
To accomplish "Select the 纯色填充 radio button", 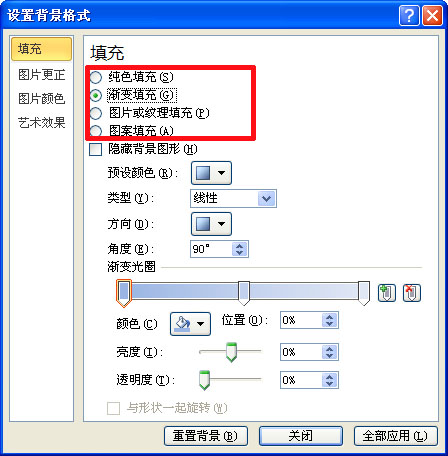I will 96,77.
